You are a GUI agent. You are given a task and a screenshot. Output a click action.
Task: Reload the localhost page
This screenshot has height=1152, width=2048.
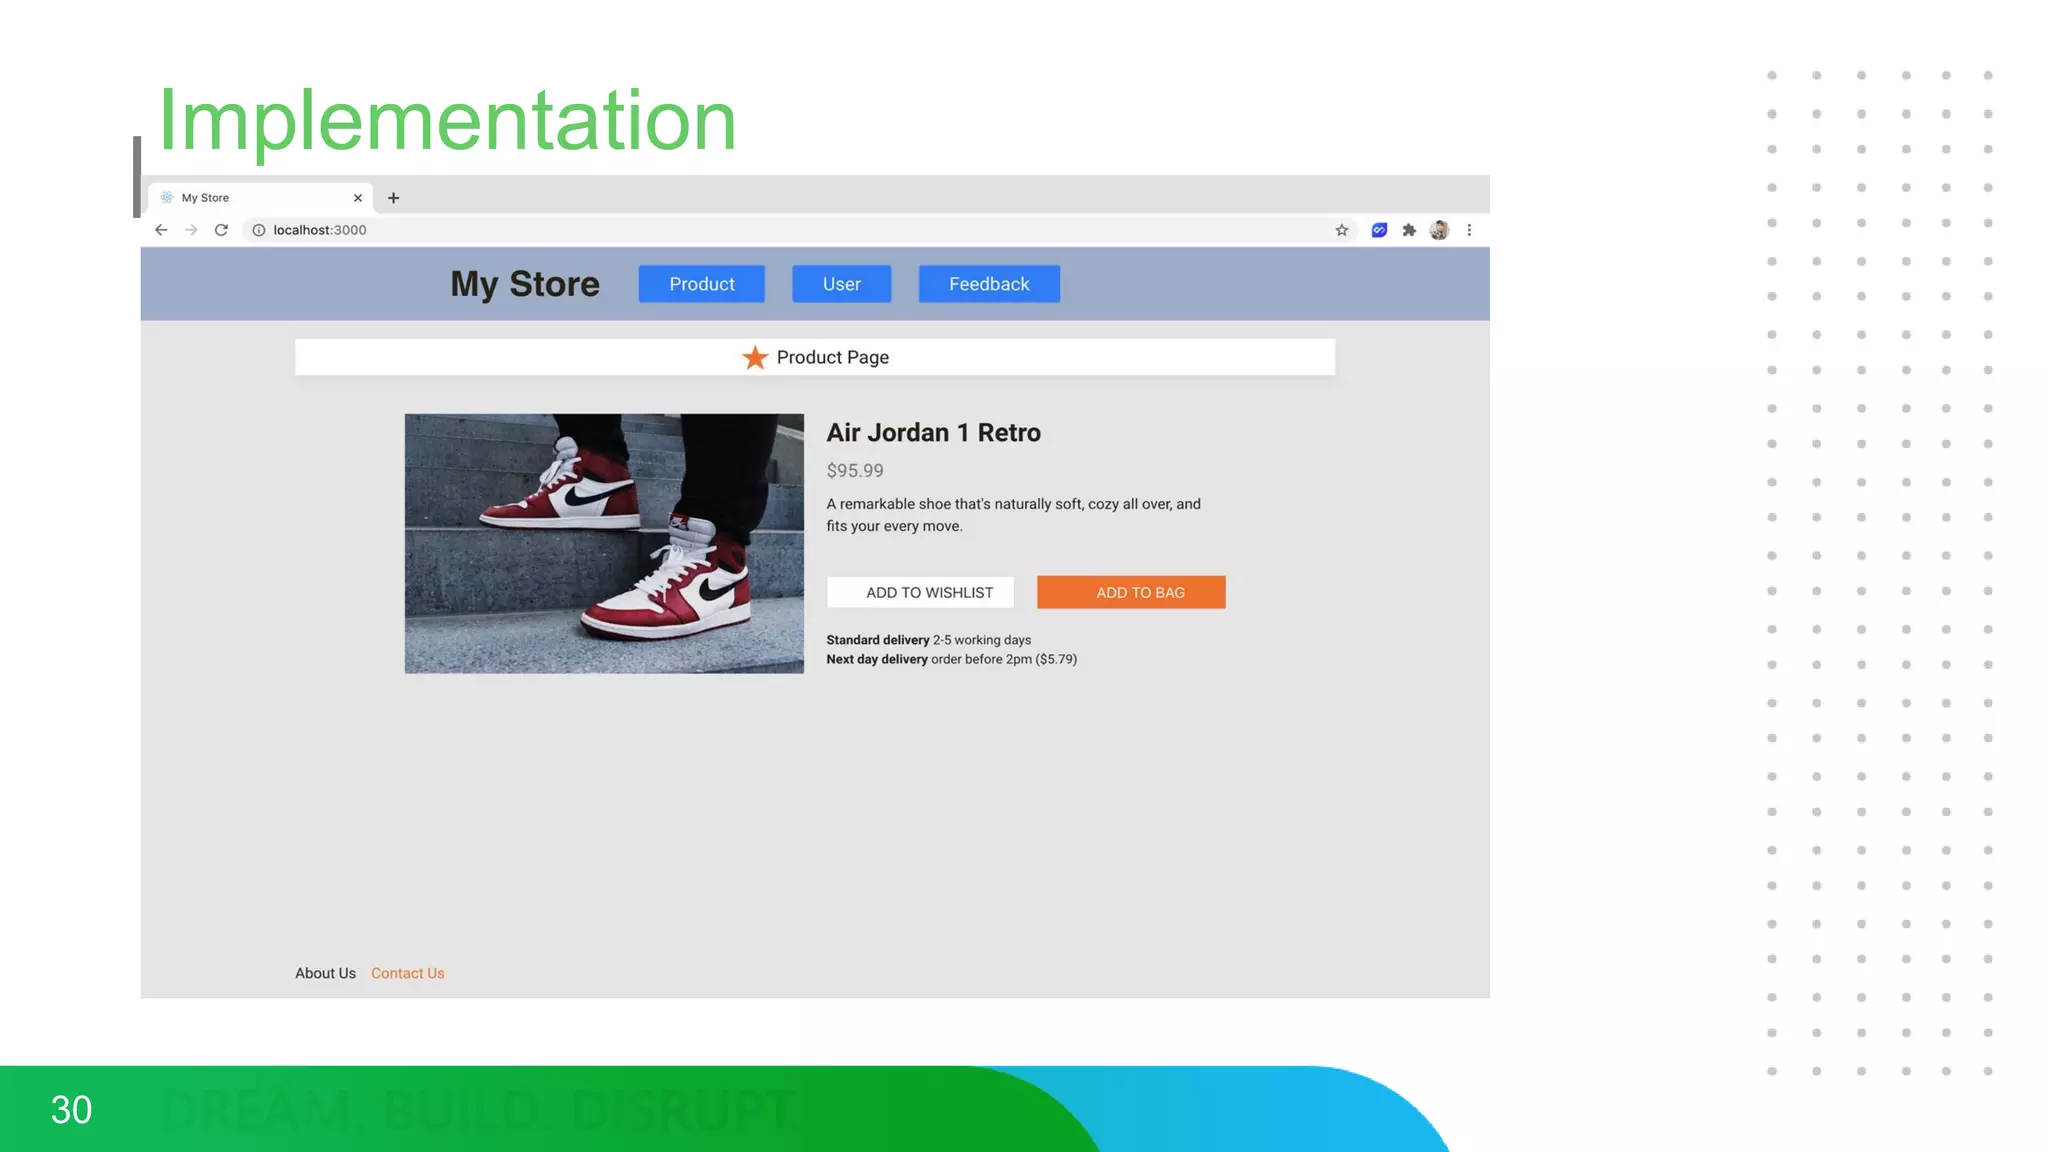click(221, 230)
